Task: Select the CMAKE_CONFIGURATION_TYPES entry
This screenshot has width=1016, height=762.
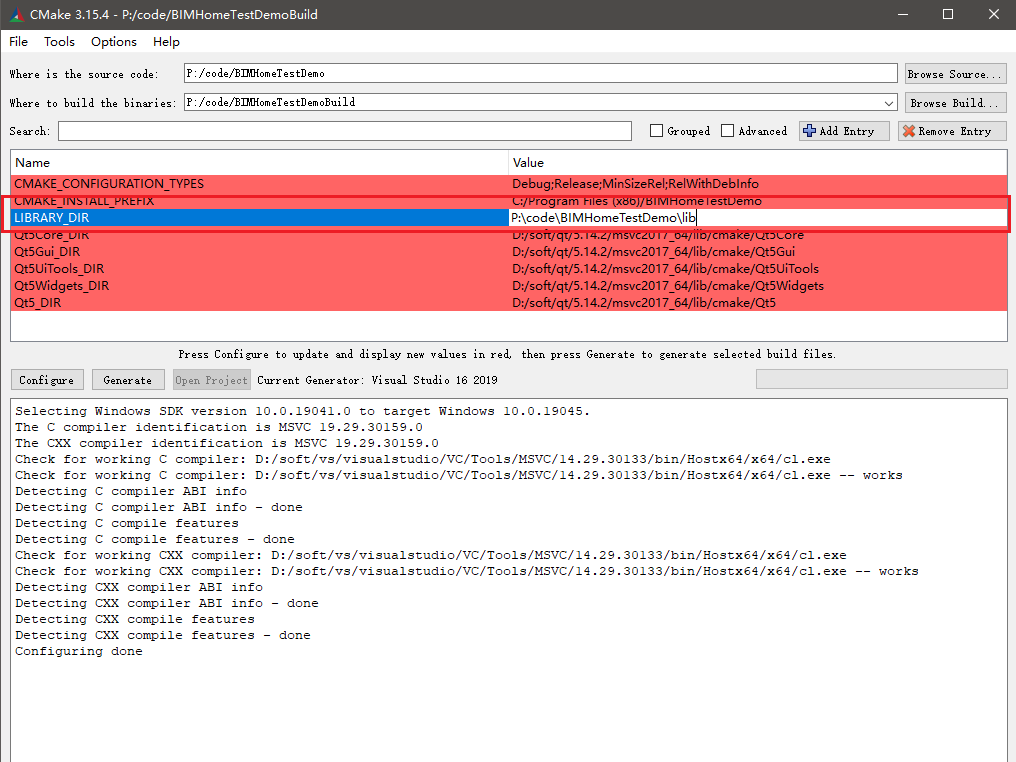Action: [x=109, y=184]
